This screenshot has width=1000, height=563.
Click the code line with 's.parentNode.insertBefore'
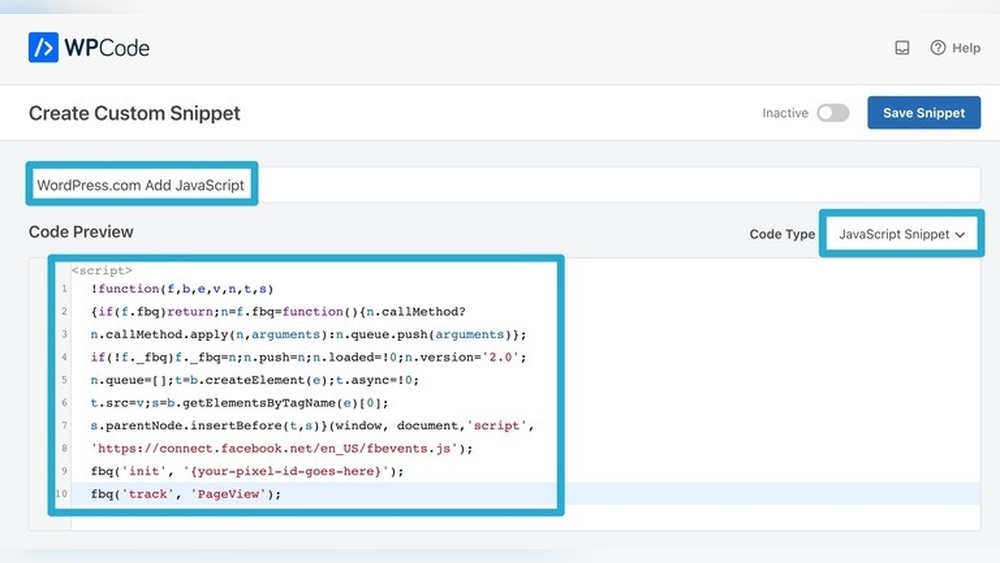click(x=312, y=425)
